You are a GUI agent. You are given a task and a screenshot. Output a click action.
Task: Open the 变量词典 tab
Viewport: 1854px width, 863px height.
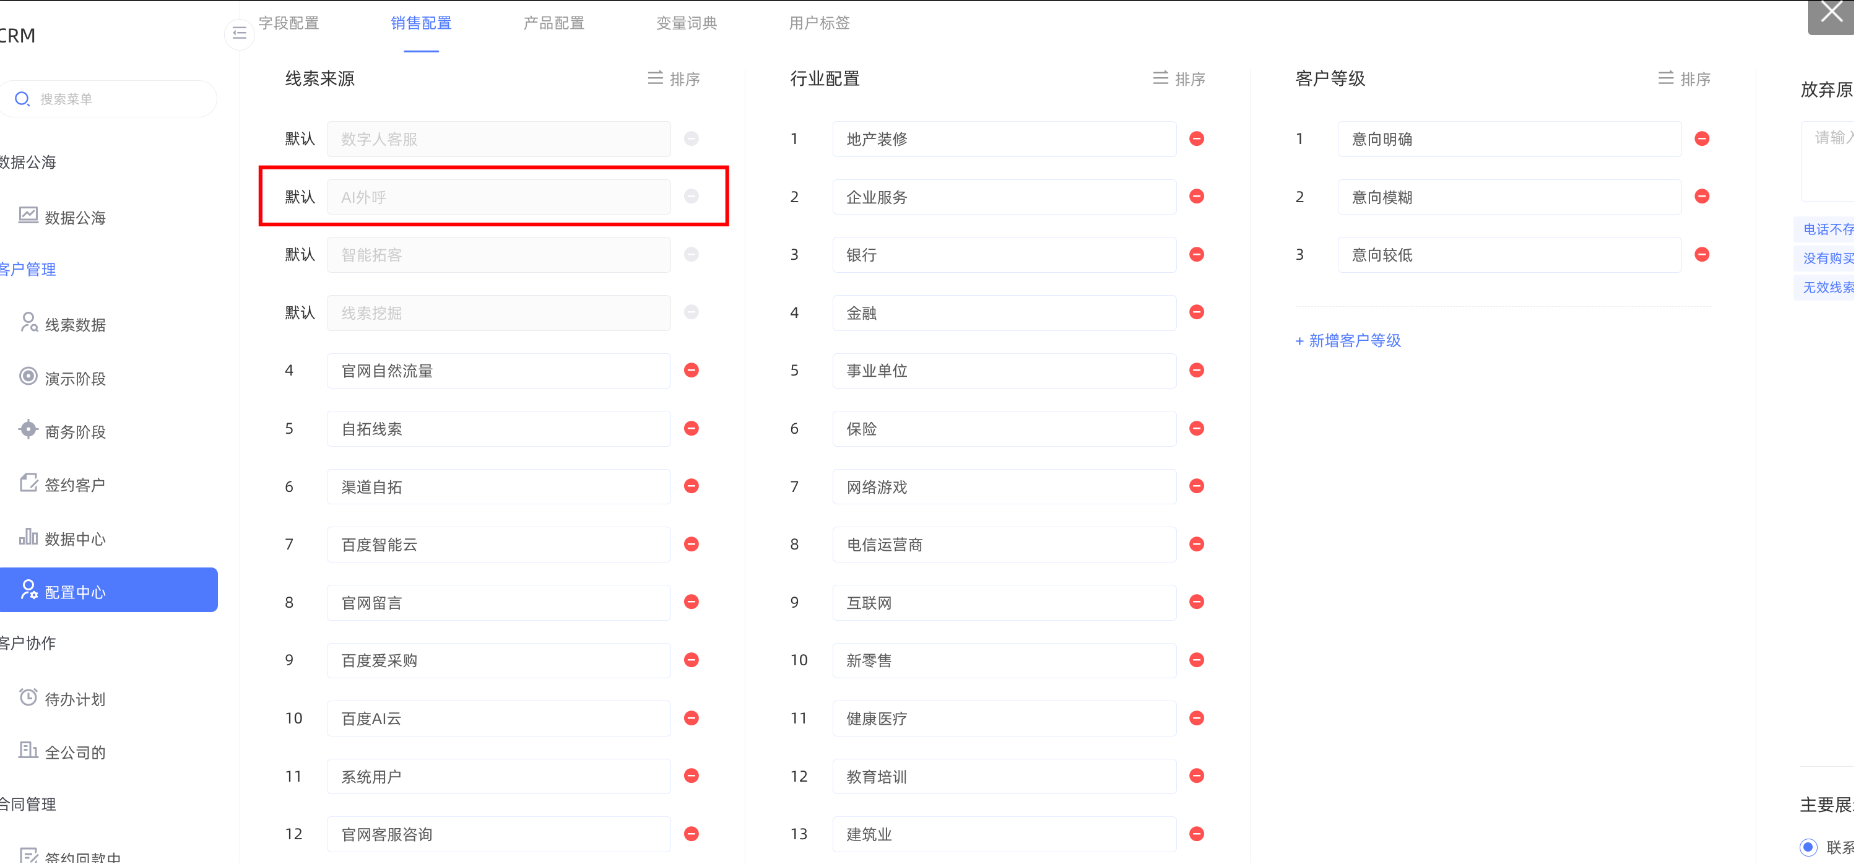686,23
